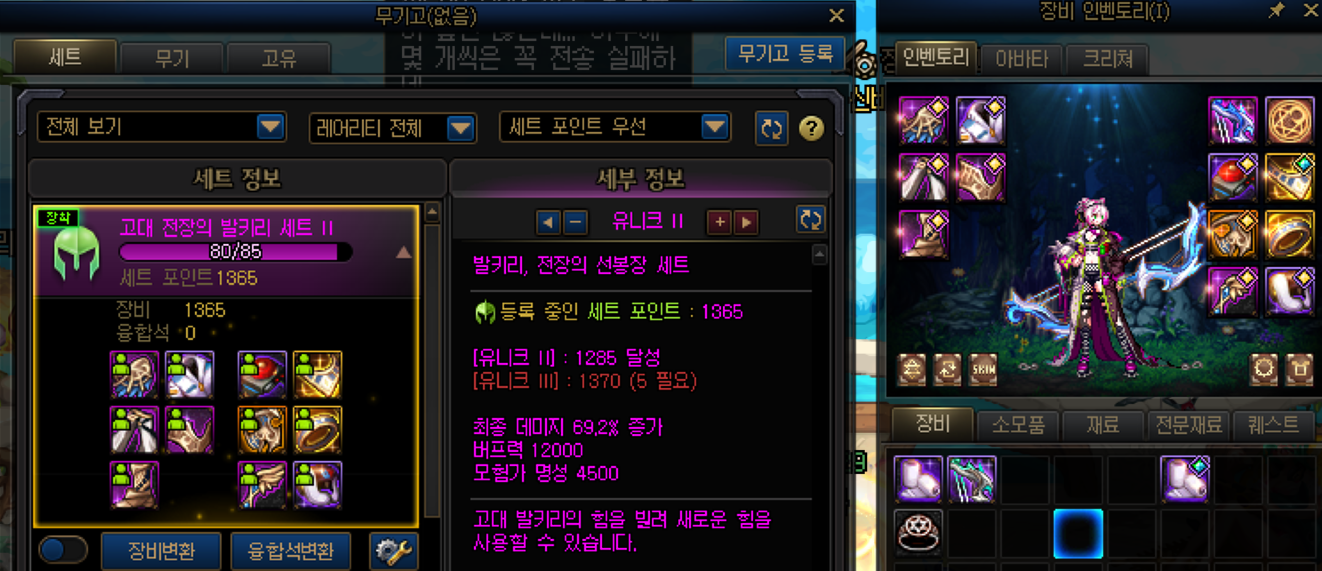Select the ring item in the inventory grid
The width and height of the screenshot is (1322, 571).
(x=919, y=533)
